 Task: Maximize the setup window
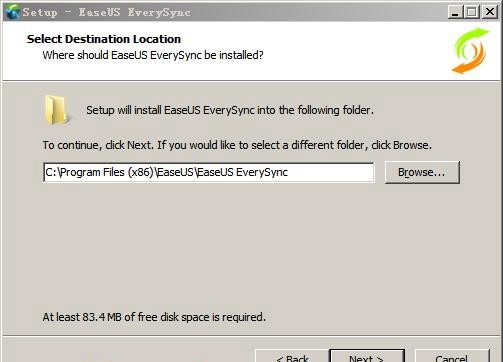[x=472, y=12]
